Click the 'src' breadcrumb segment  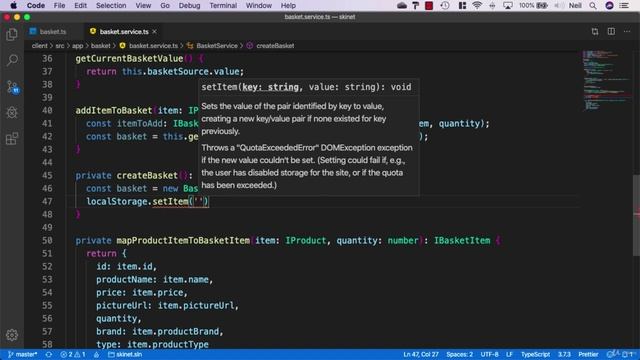point(60,46)
